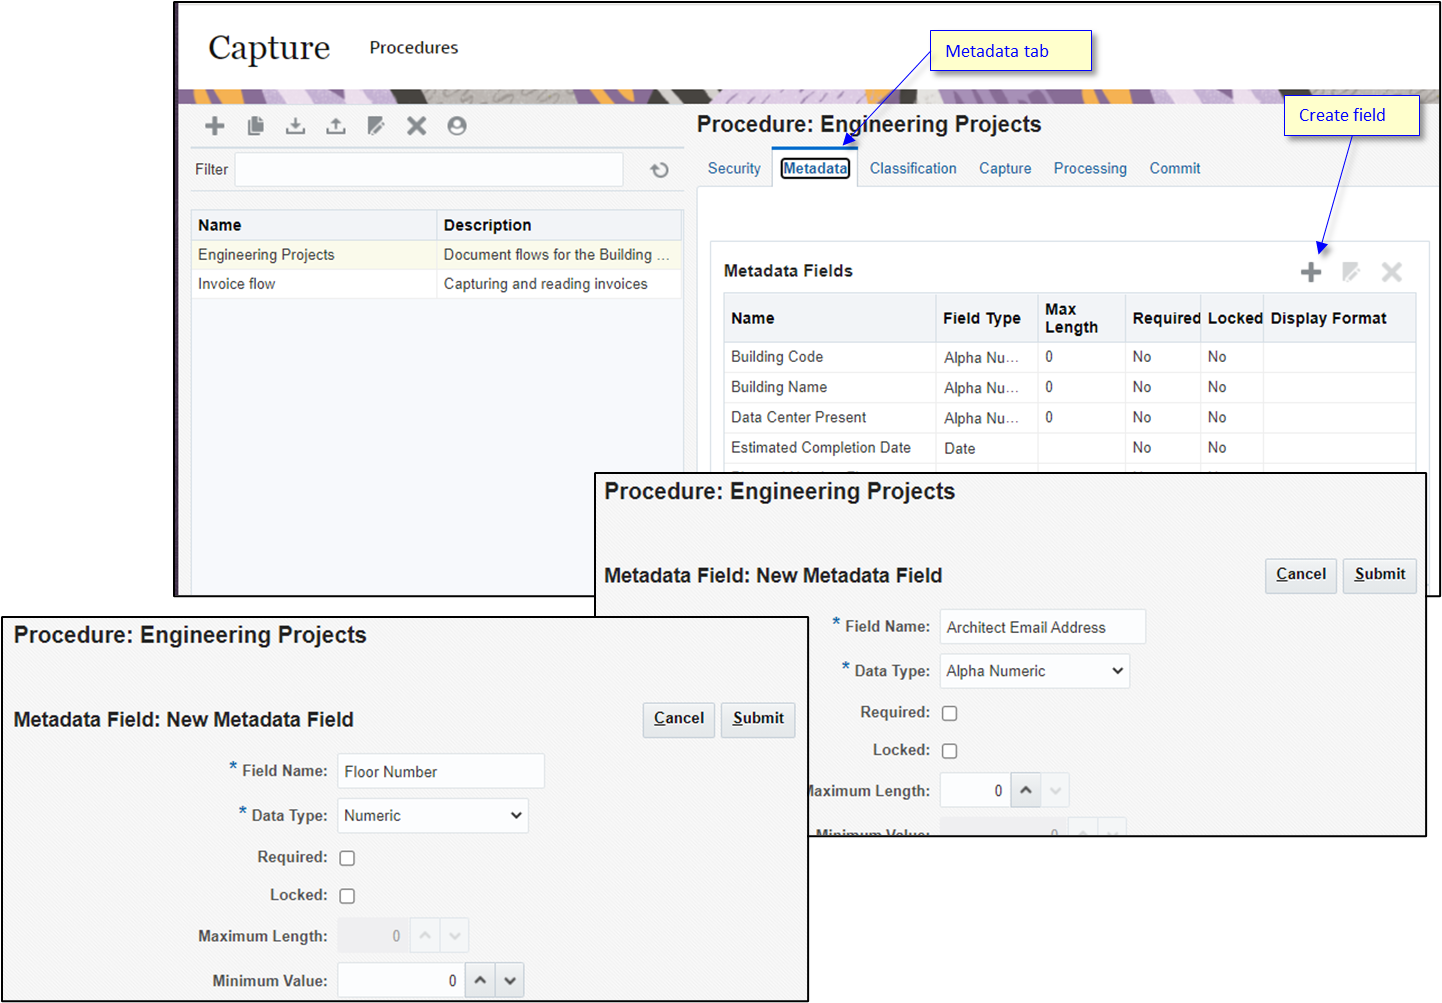Refresh the procedures list
The image size is (1442, 1003).
coord(659,169)
